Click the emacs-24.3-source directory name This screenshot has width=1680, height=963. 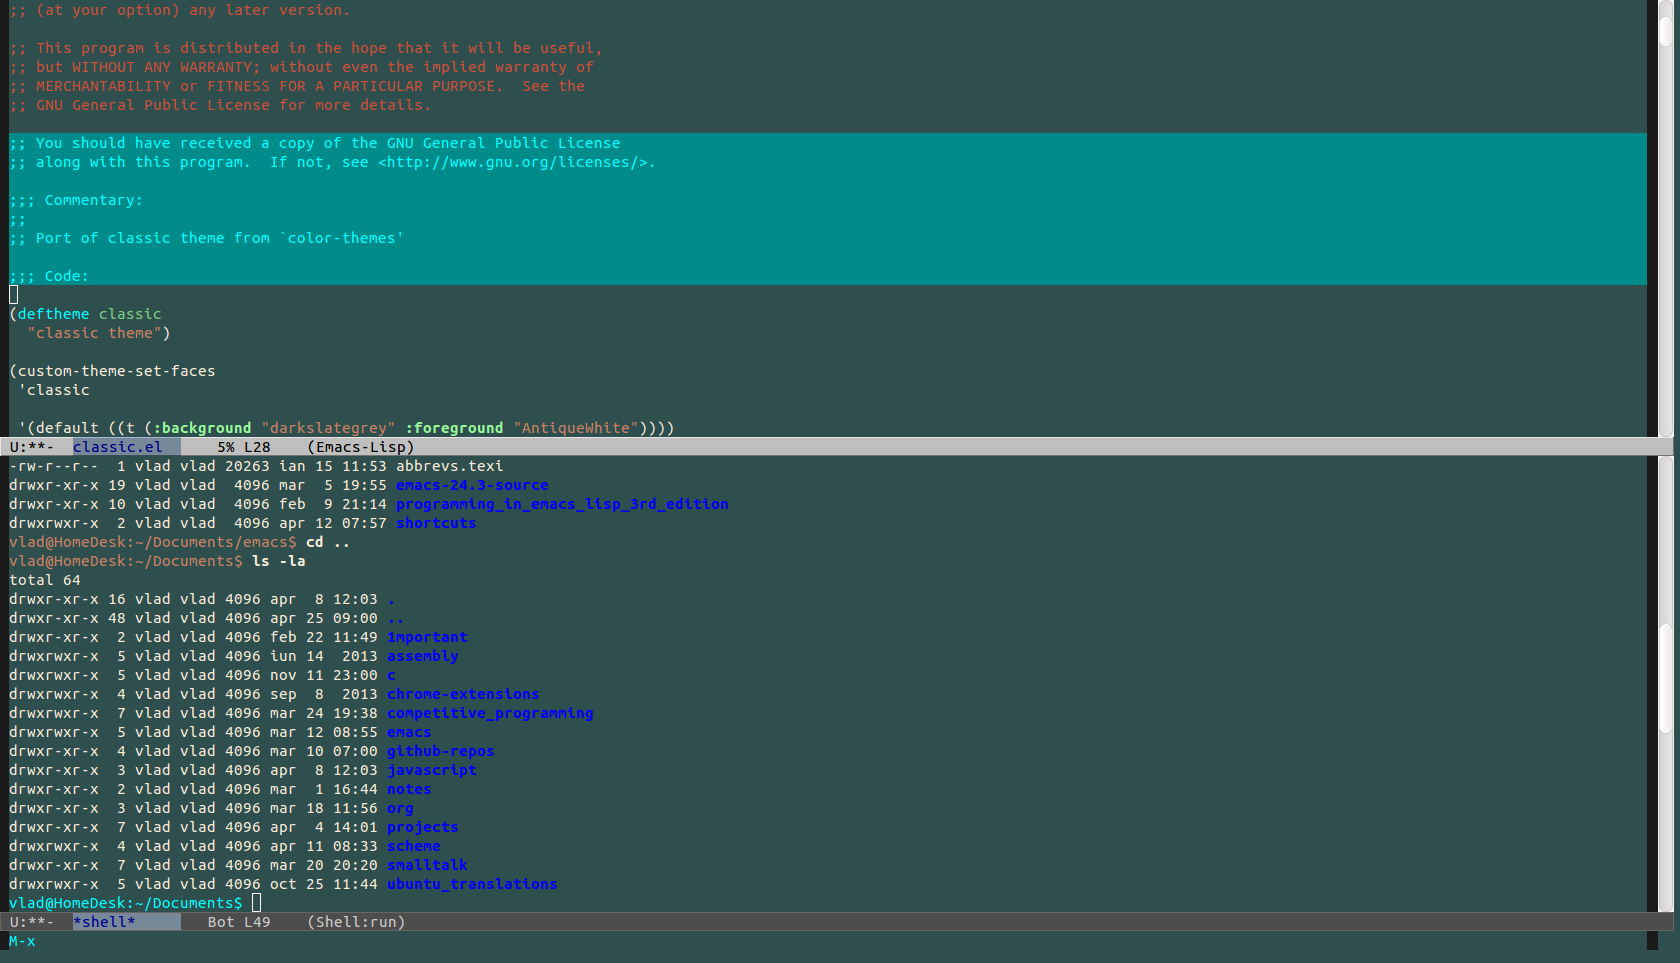pos(472,485)
